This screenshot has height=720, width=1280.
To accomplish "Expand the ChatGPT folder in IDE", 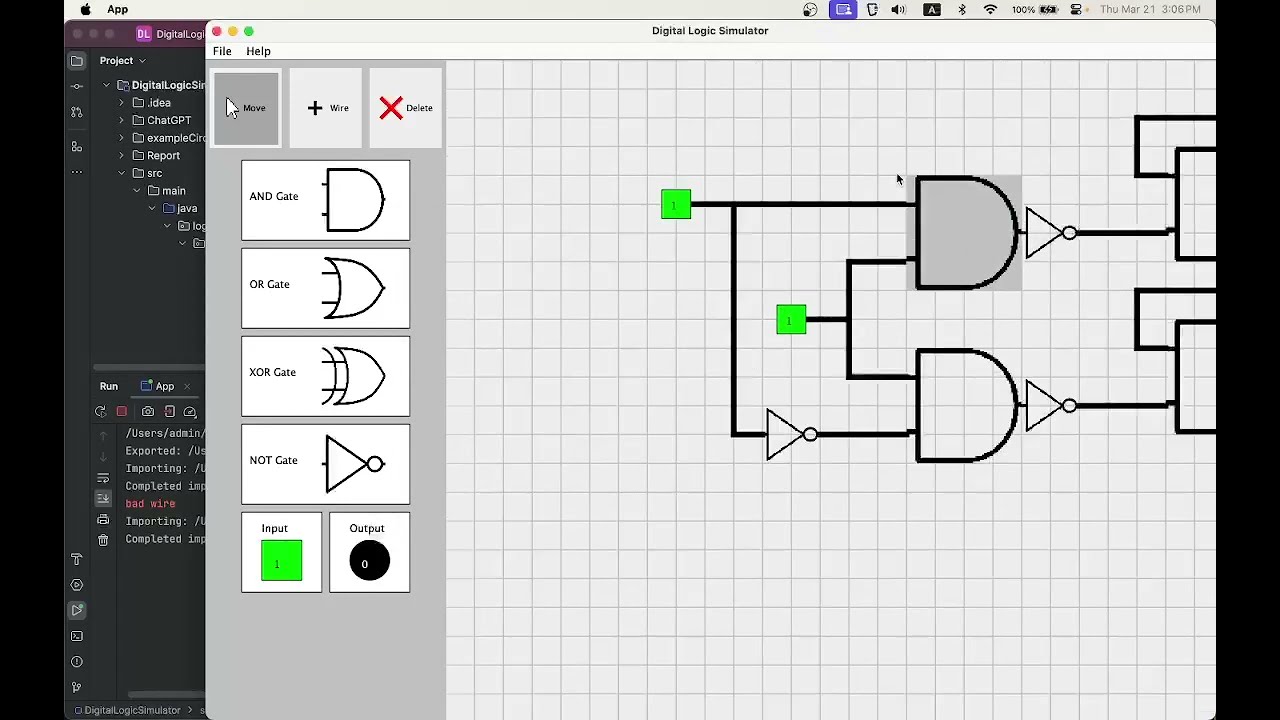I will coord(122,120).
